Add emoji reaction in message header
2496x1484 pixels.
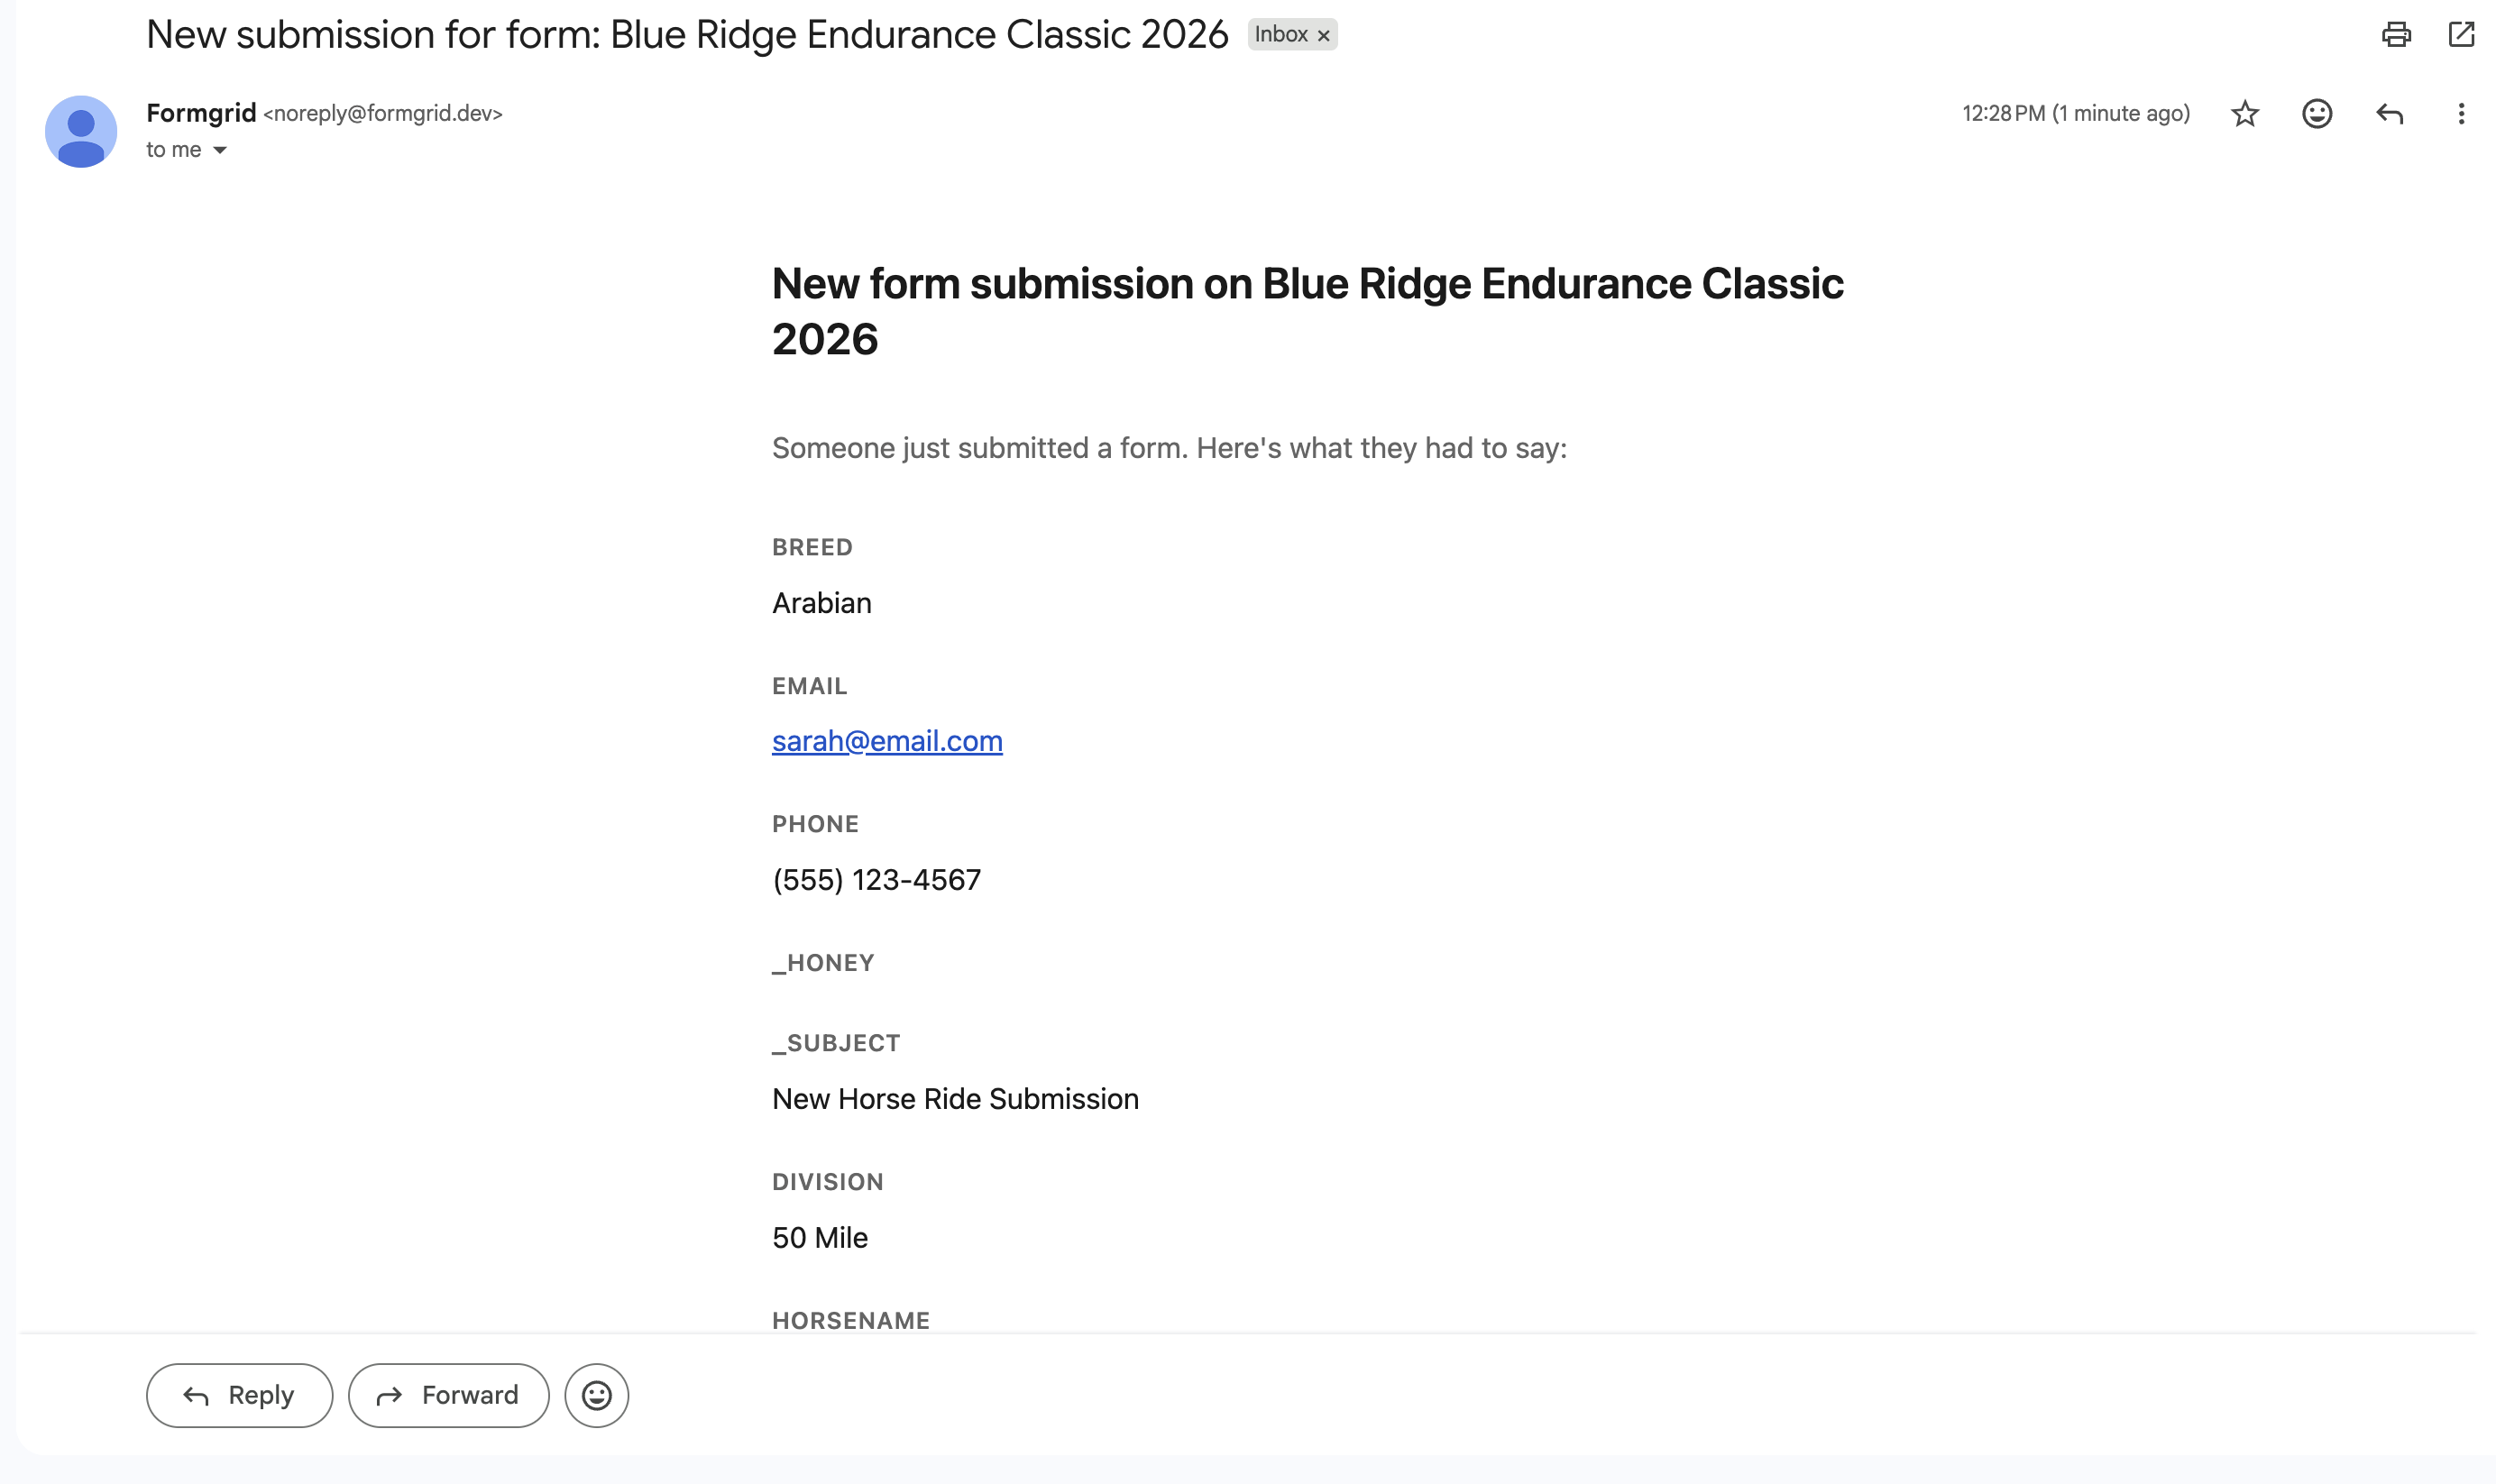coord(2316,114)
